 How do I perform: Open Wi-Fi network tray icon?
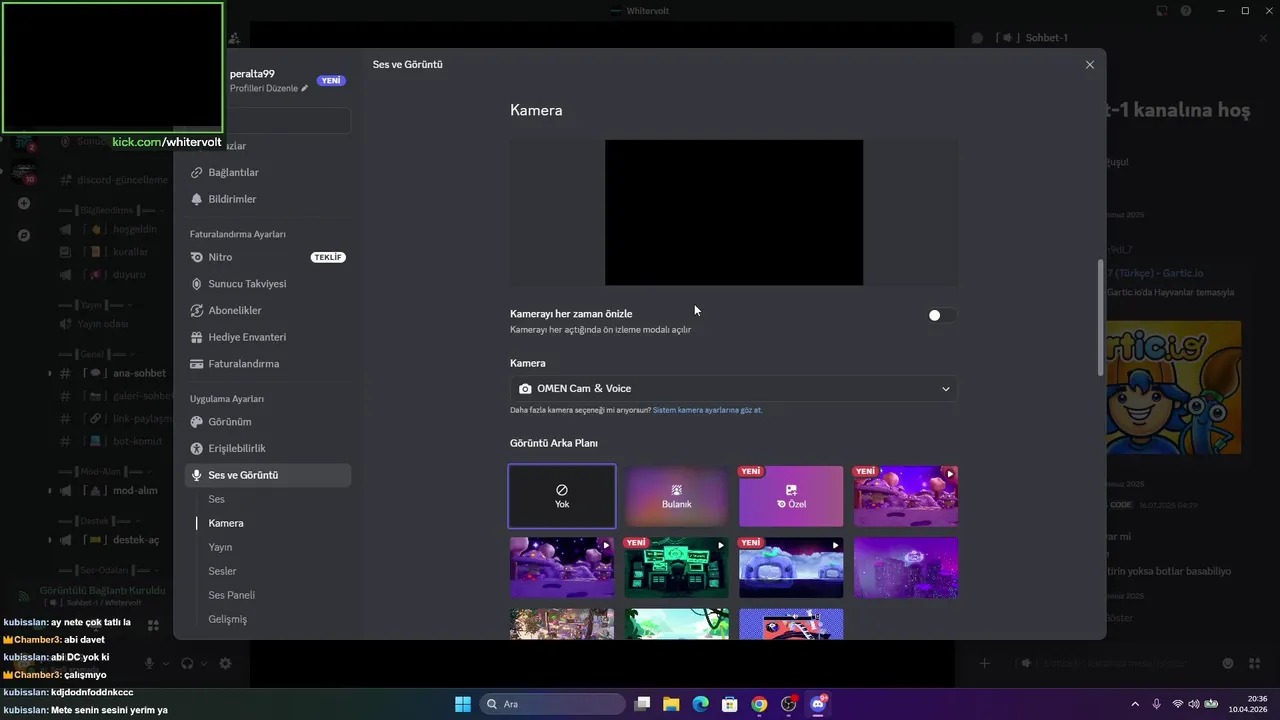tap(1178, 704)
